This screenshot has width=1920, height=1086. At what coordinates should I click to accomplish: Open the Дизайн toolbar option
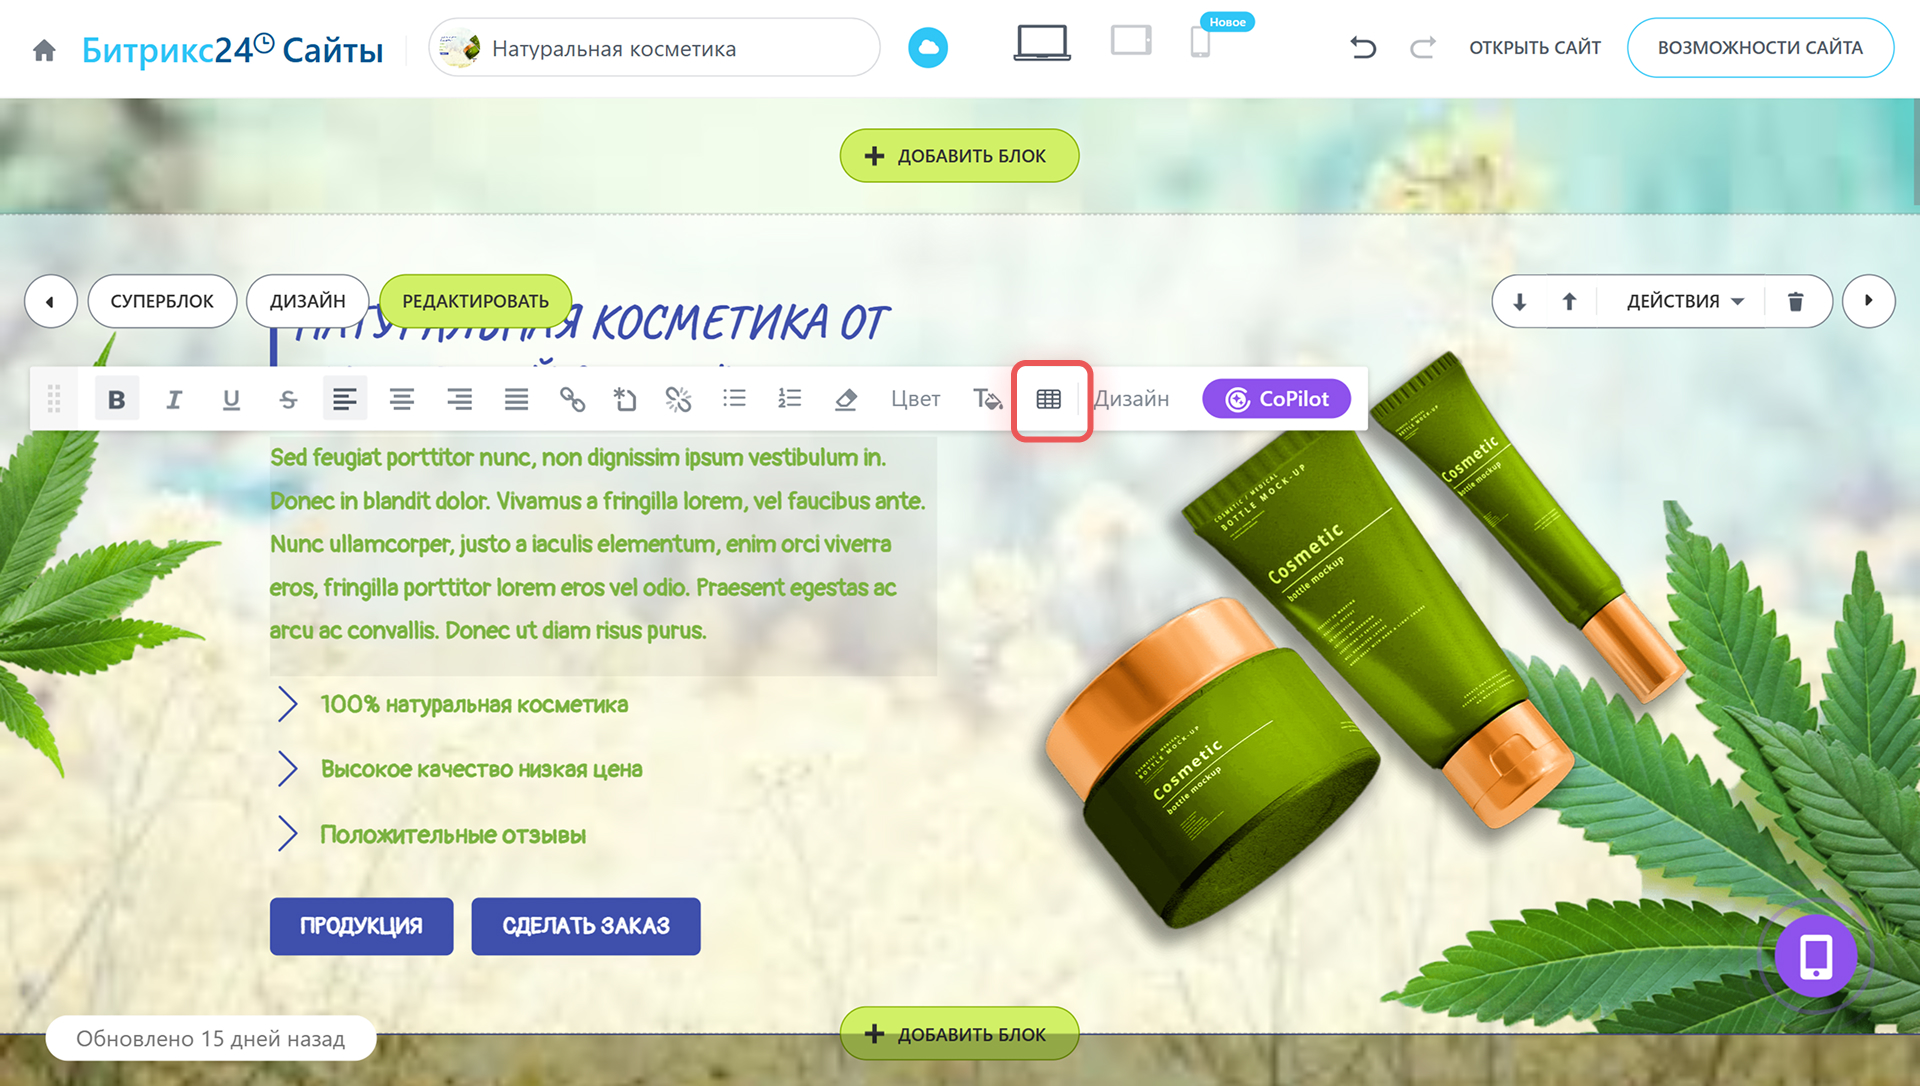point(1131,399)
